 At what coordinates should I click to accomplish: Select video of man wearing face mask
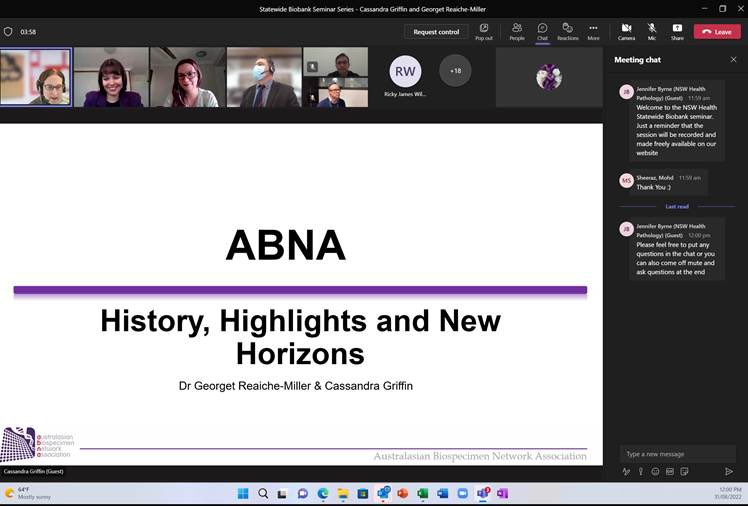tap(264, 77)
